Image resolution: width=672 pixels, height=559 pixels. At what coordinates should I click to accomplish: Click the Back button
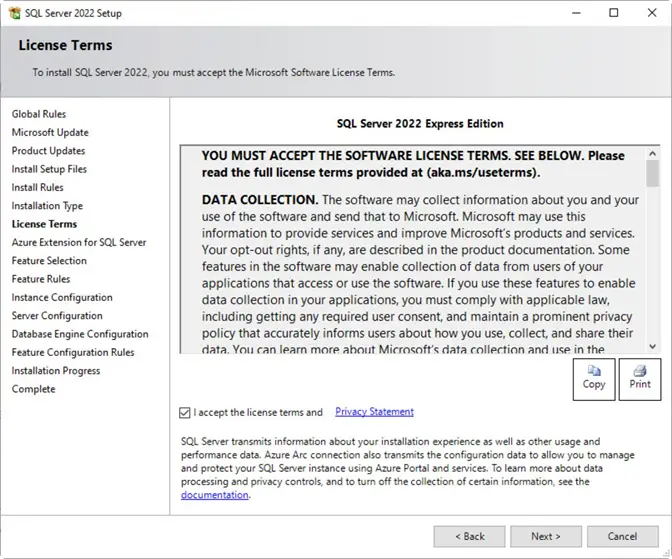pyautogui.click(x=469, y=536)
